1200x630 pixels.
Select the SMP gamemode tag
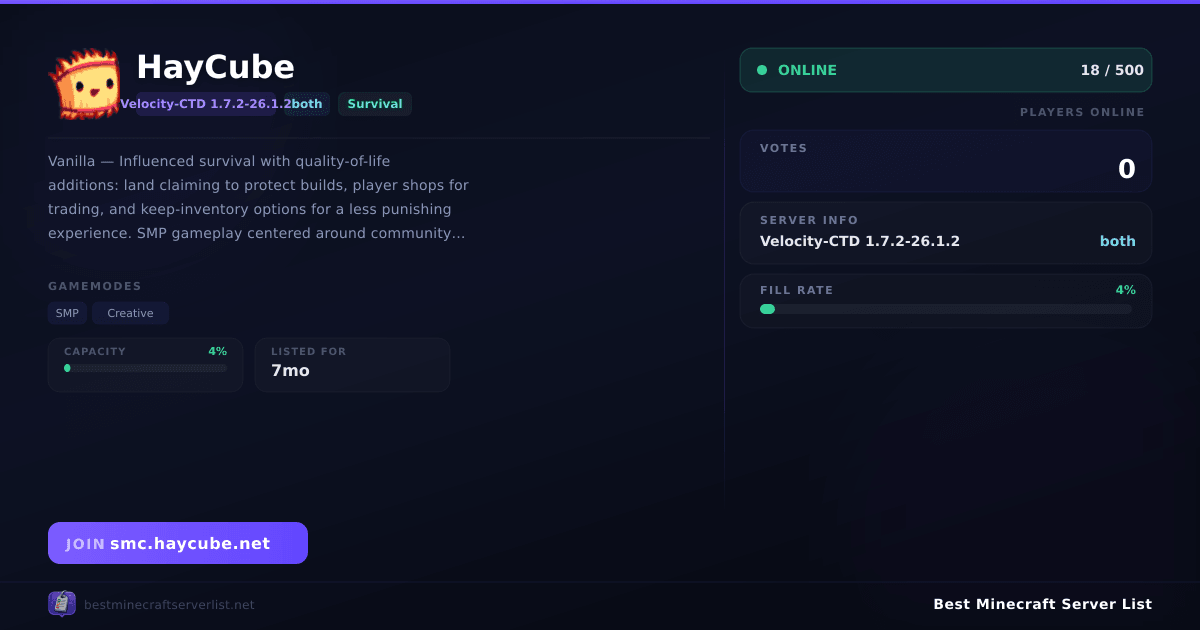click(67, 313)
